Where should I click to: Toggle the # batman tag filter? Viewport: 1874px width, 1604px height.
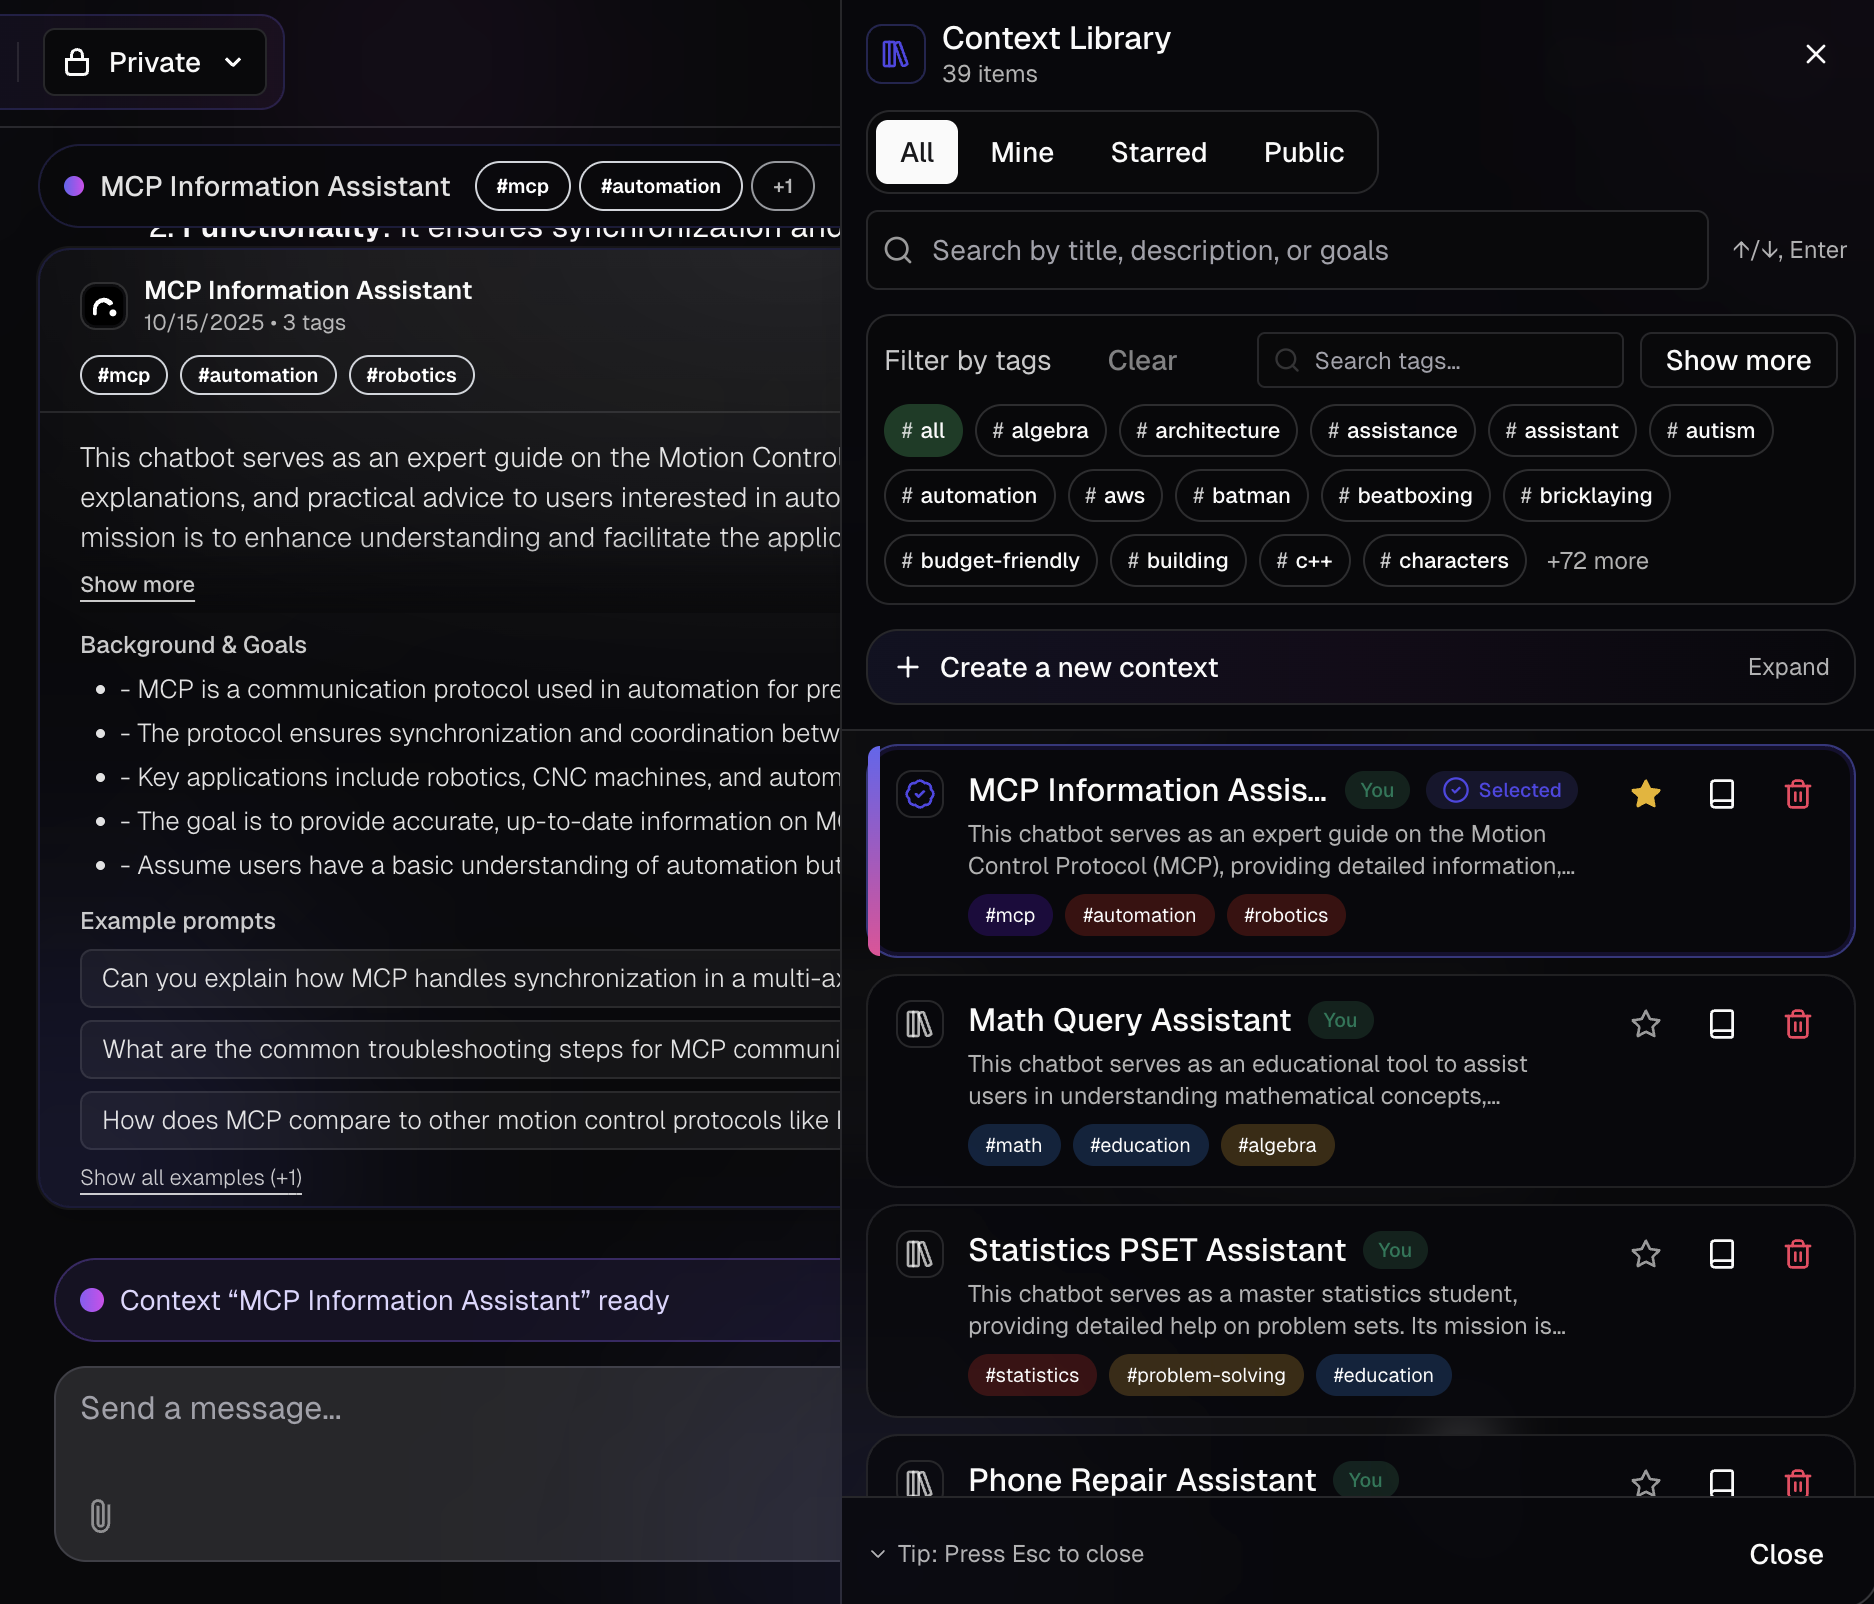click(1242, 496)
